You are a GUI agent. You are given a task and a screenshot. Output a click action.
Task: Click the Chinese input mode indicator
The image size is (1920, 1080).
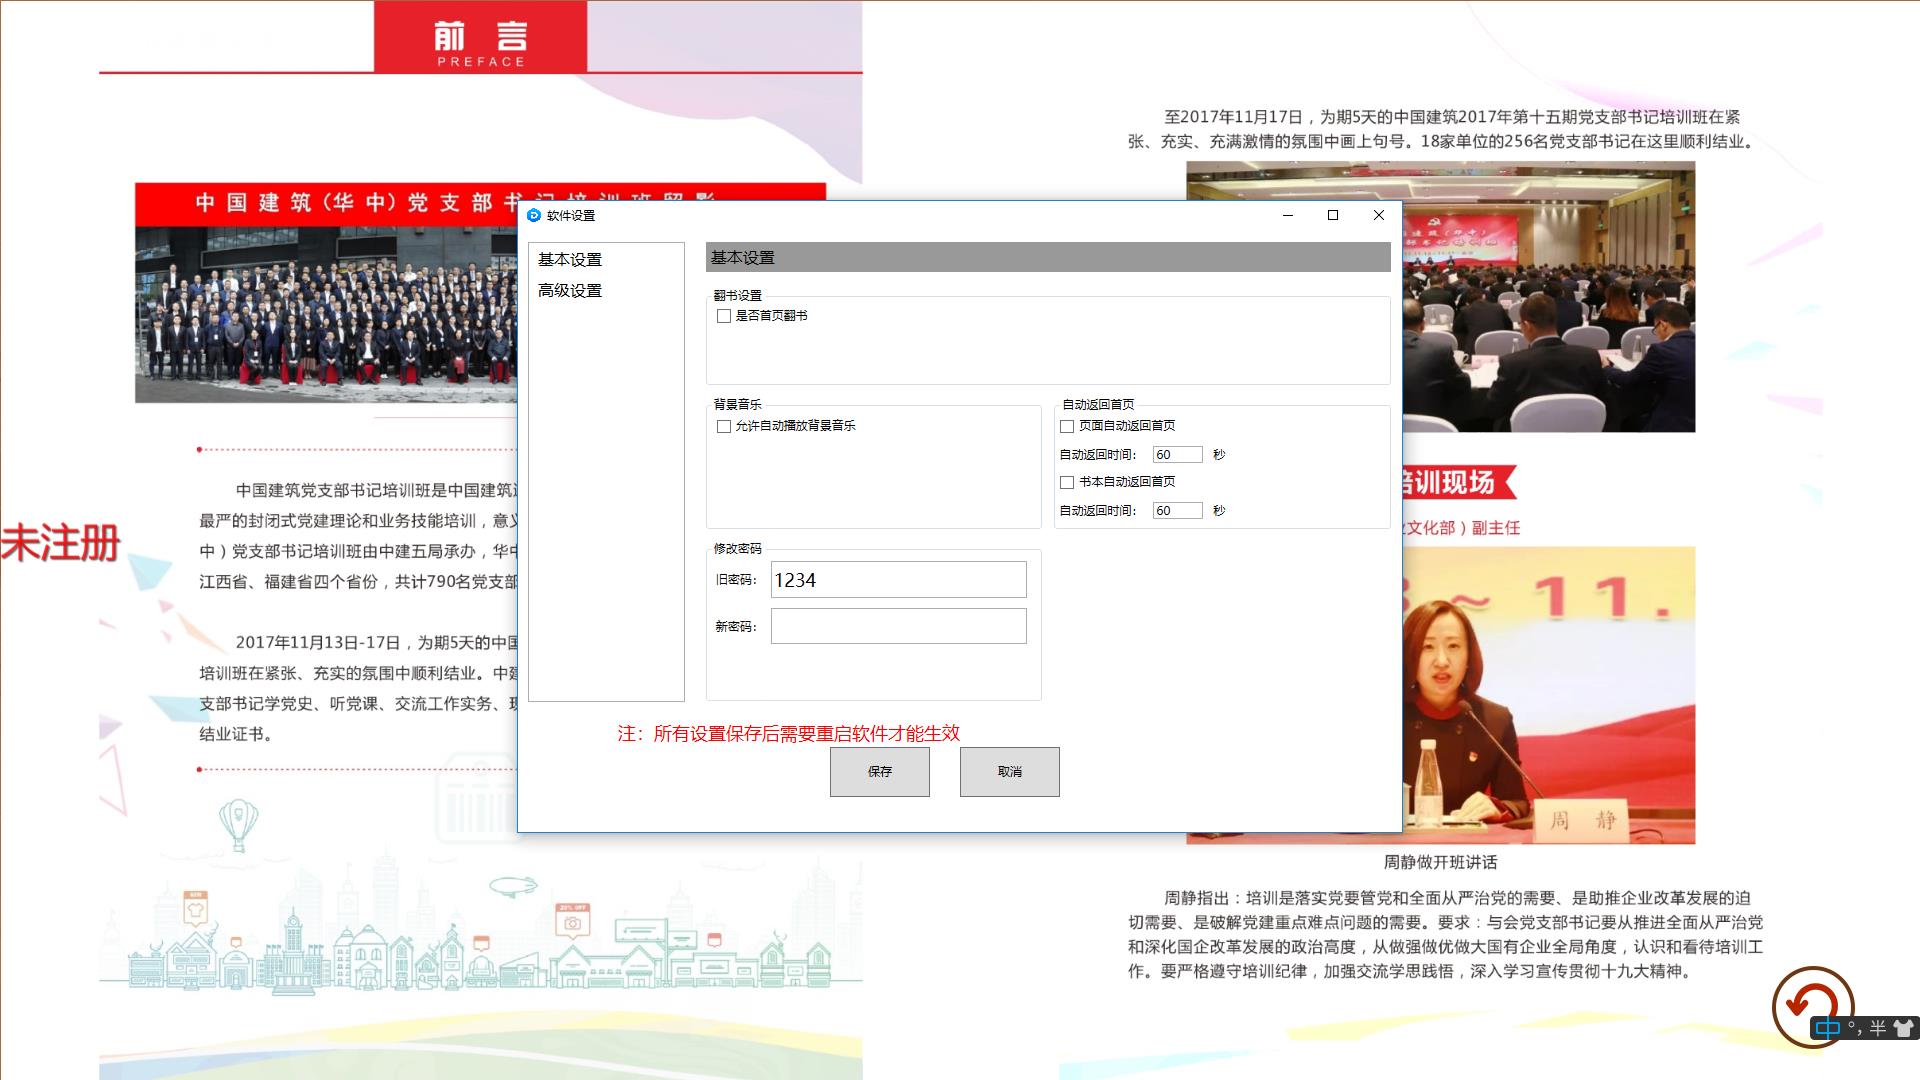1827,1028
